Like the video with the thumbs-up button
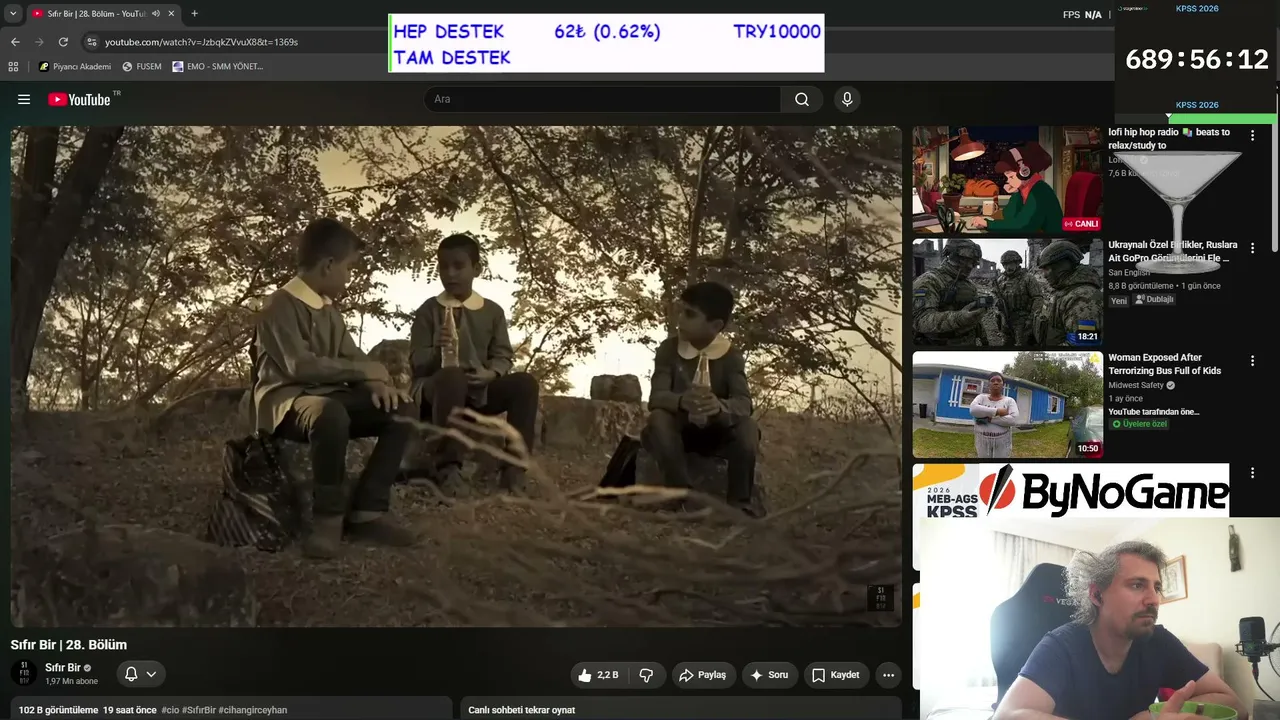The width and height of the screenshot is (1280, 720). tap(598, 675)
